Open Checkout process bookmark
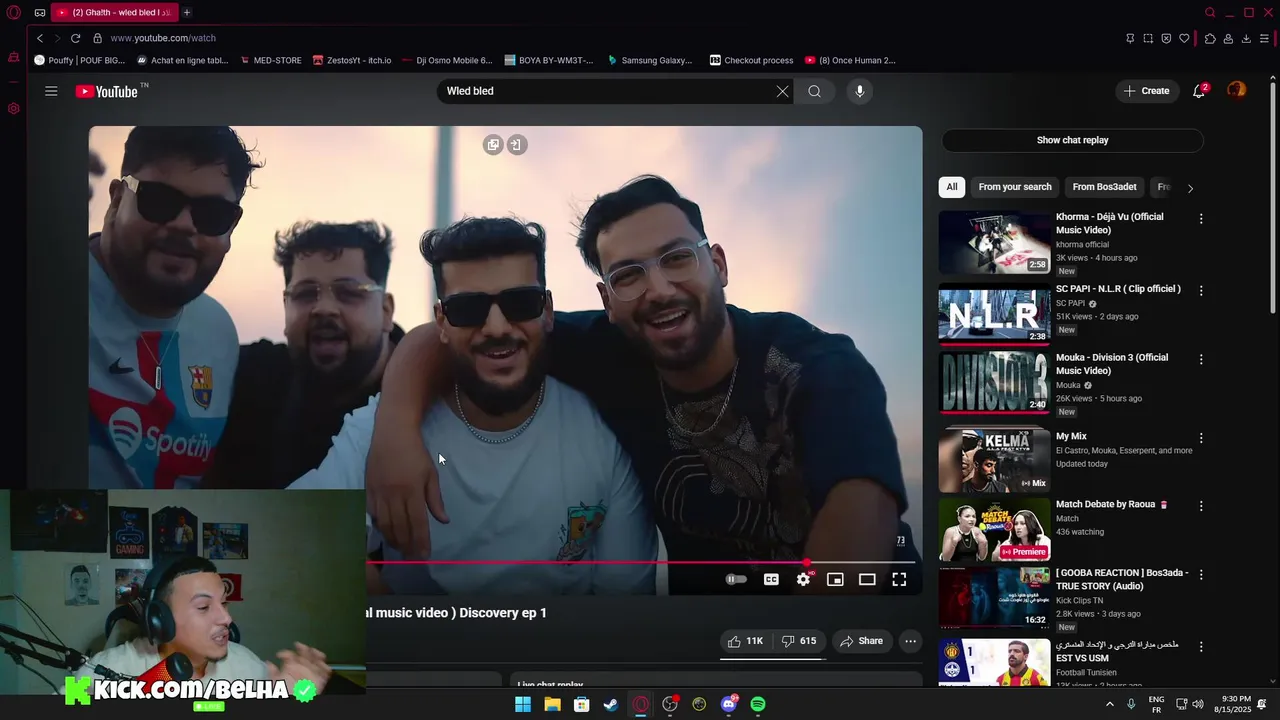 [751, 60]
